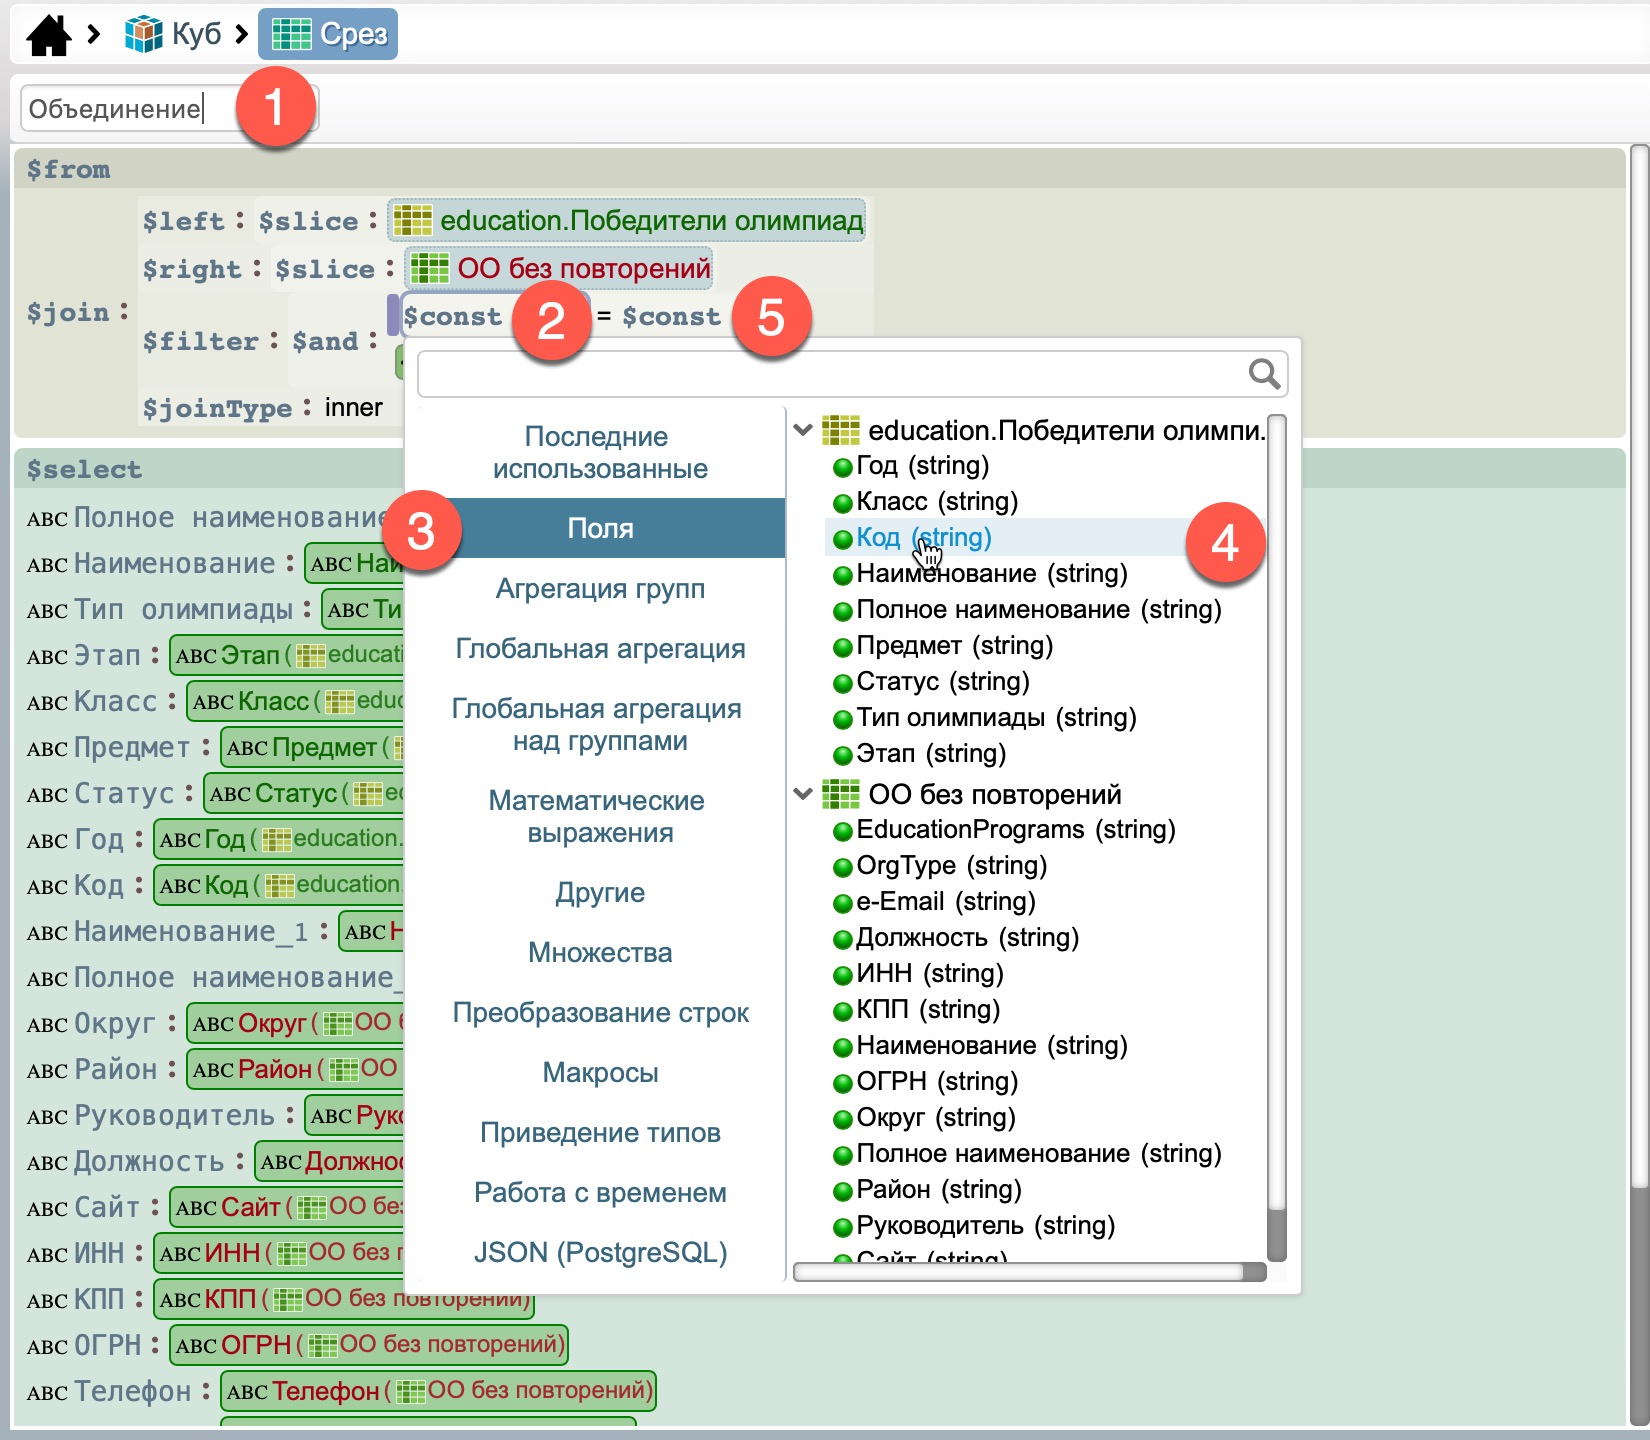
Task: Open the Агрегация групп category
Action: (x=600, y=589)
